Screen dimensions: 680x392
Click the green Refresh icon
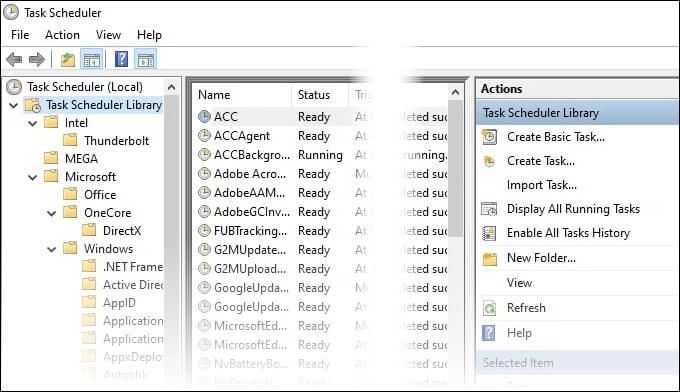[x=489, y=308]
